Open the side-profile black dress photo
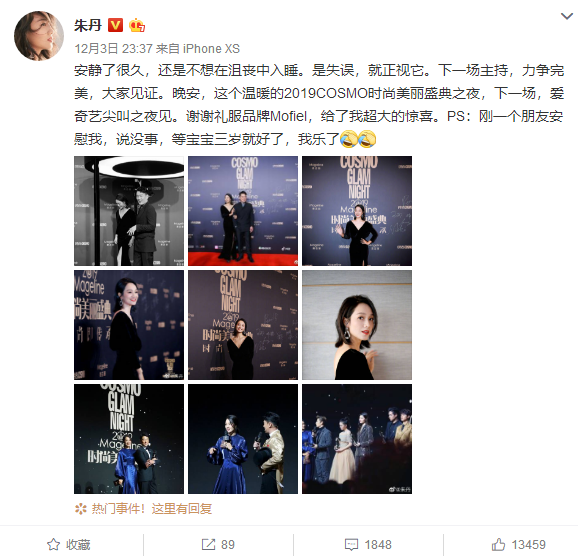The height and width of the screenshot is (557, 578). point(129,325)
